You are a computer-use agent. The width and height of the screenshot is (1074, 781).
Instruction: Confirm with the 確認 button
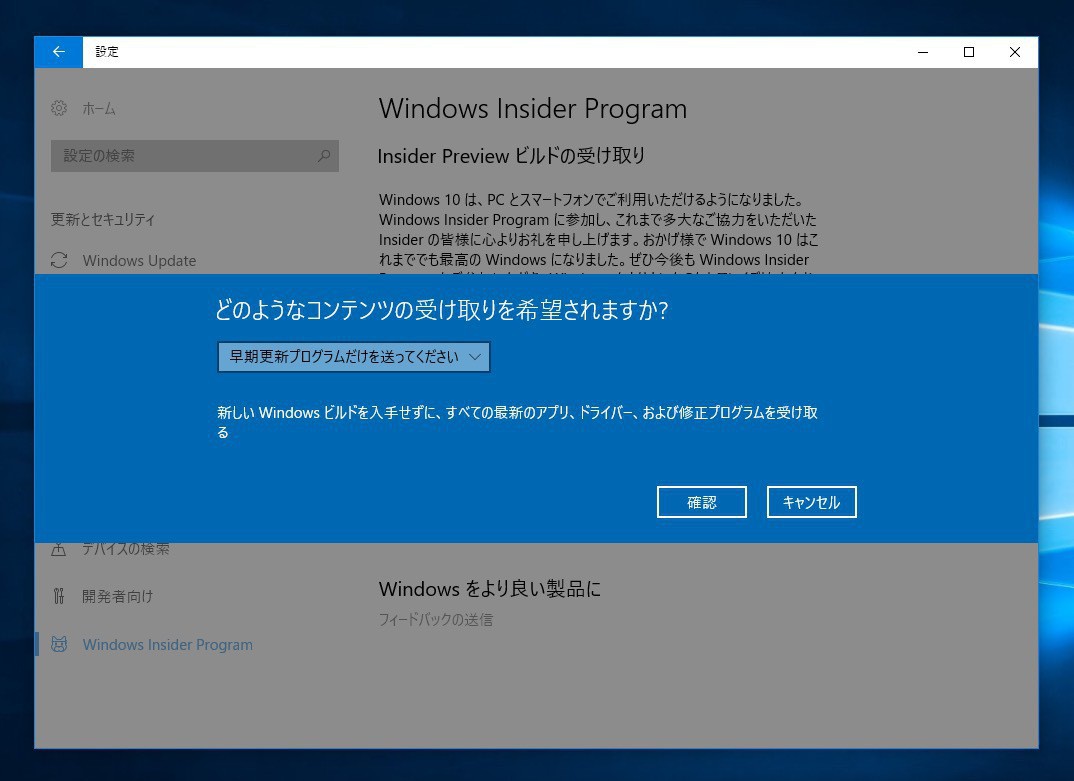(x=701, y=502)
